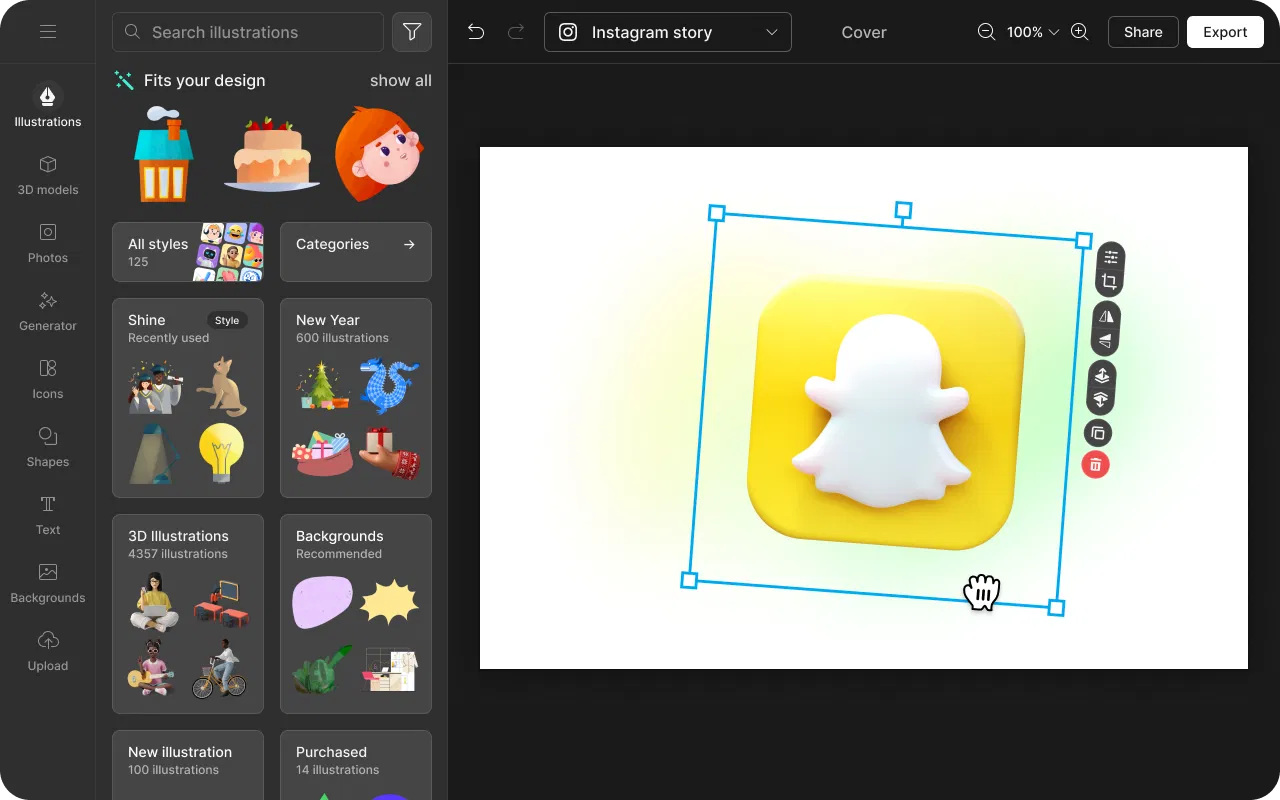Open the Instagram story size dropdown

[668, 32]
